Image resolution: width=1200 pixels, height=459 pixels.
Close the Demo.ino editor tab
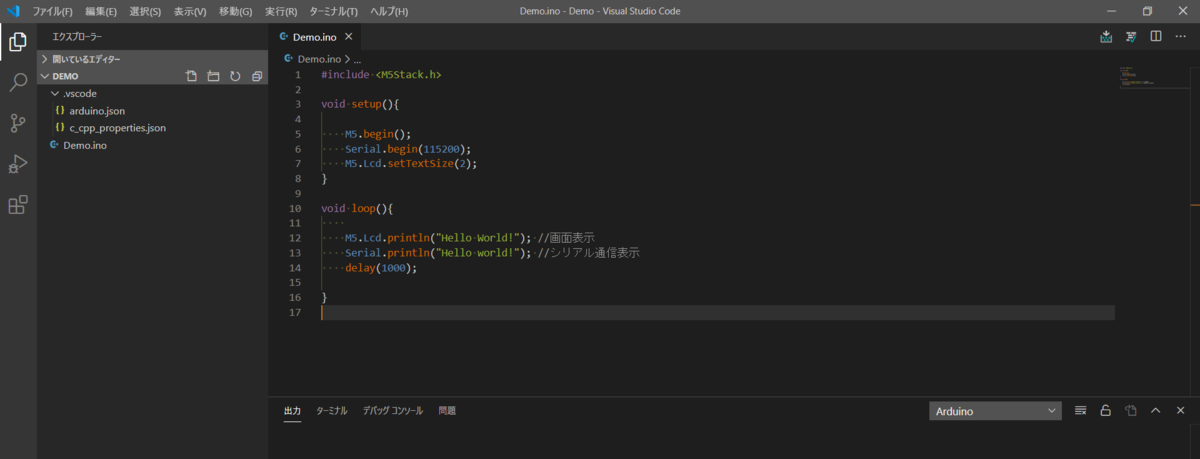pos(349,37)
